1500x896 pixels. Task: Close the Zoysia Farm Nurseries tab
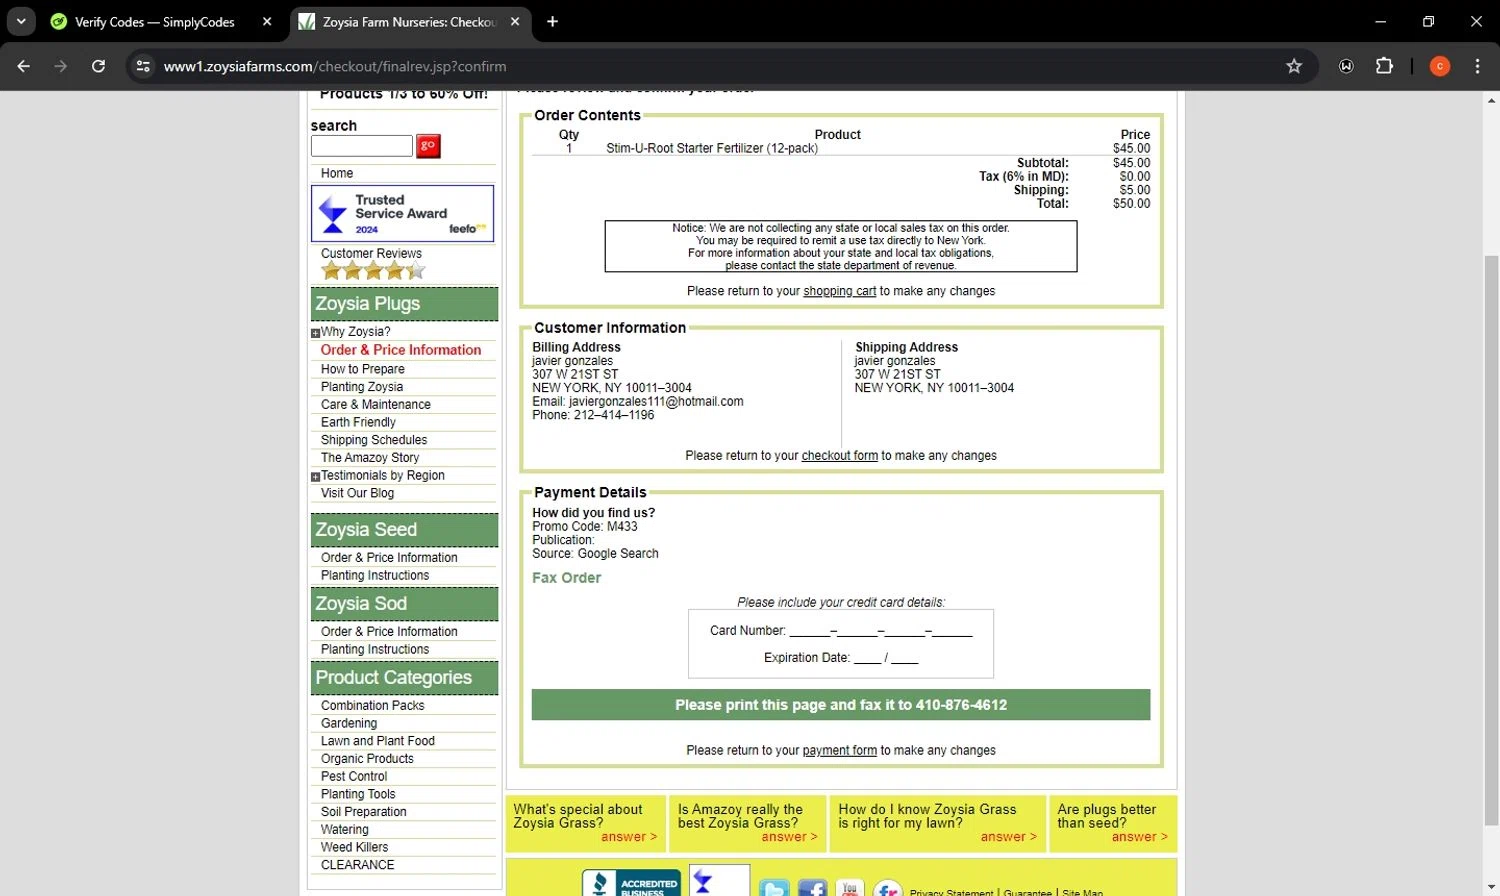tap(515, 21)
